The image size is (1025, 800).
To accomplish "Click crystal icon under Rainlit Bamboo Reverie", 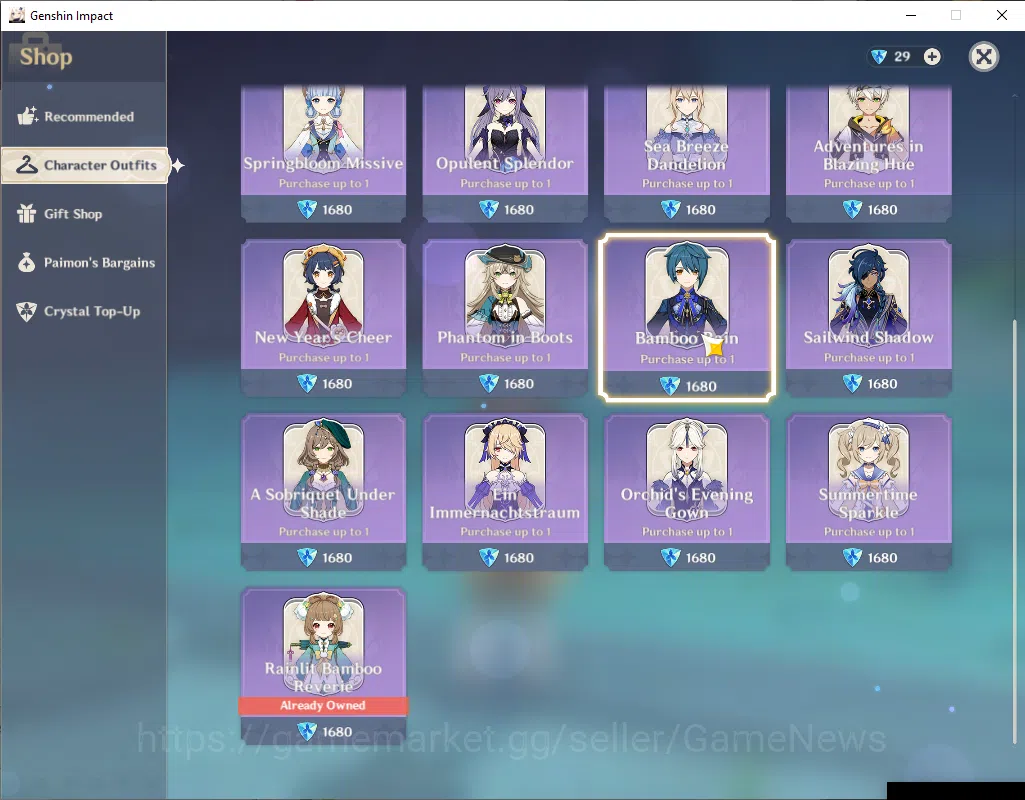I will [307, 731].
